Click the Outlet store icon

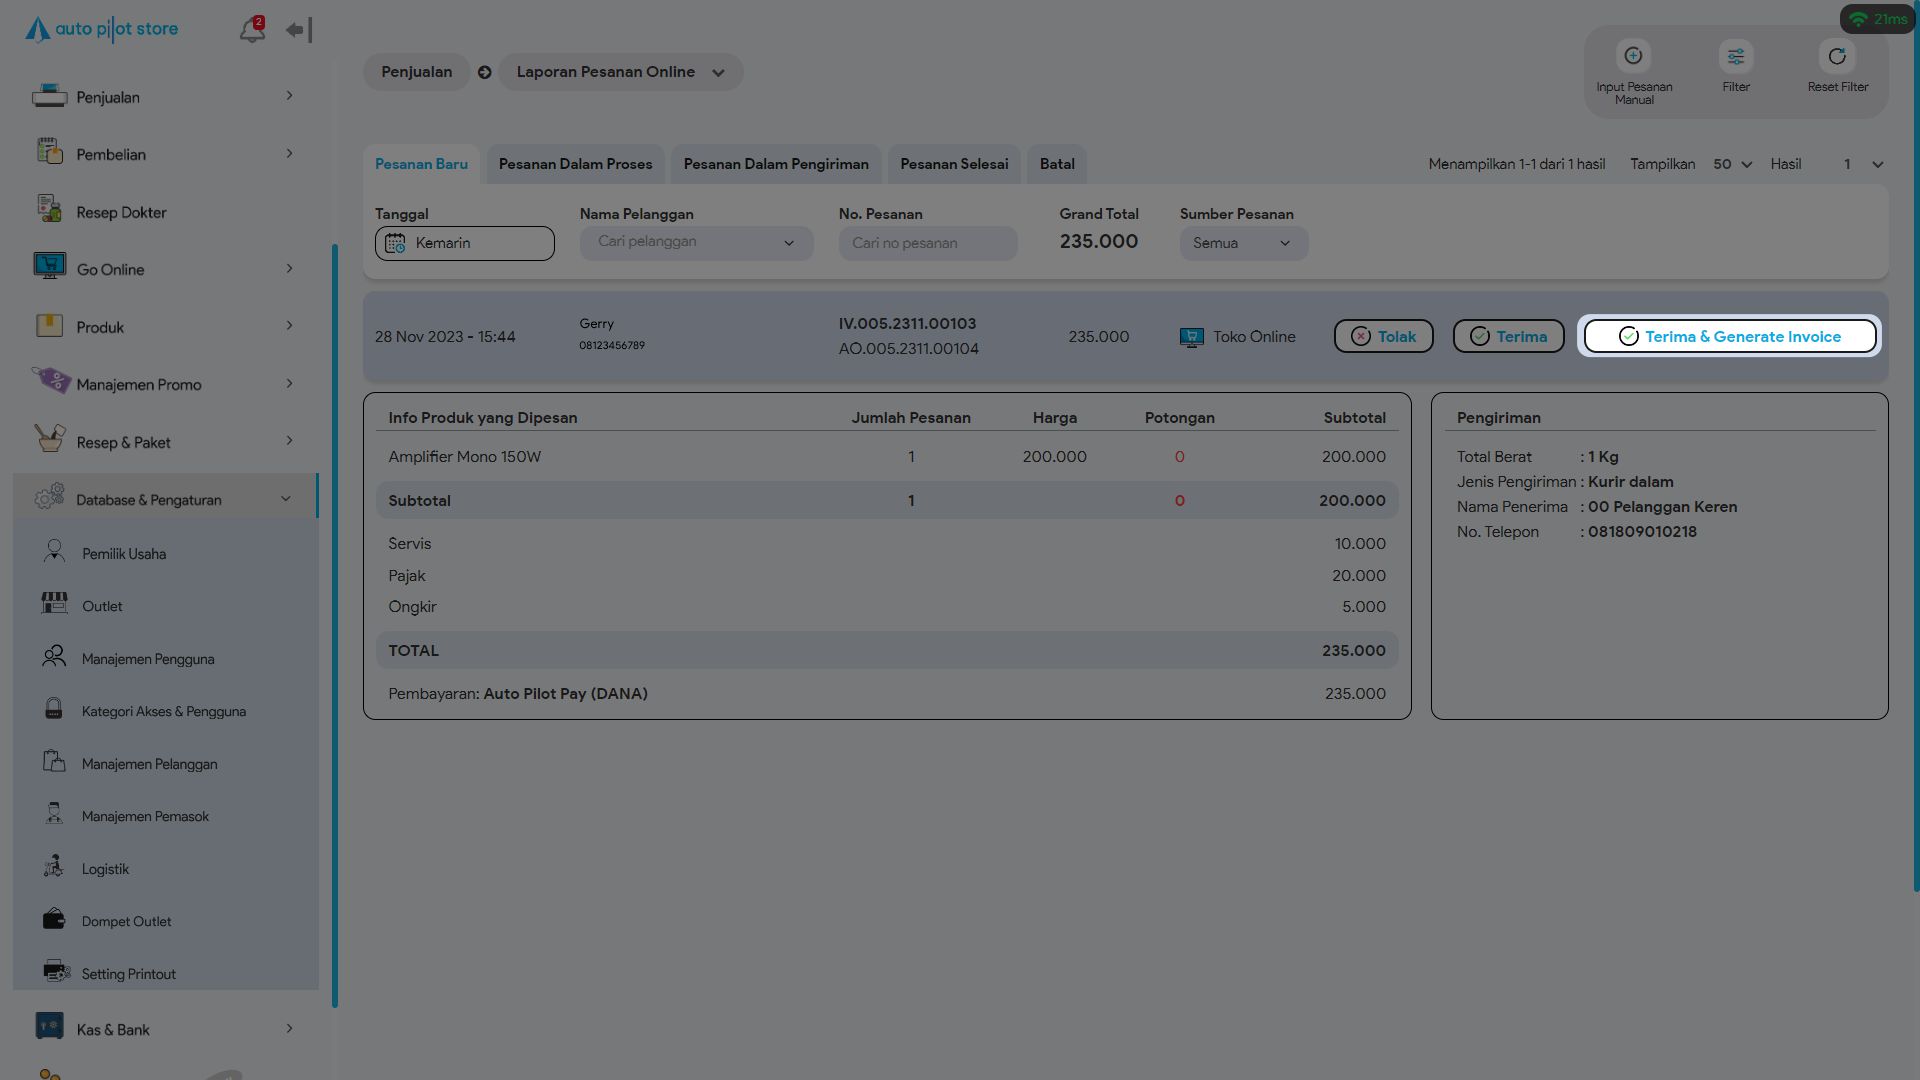[x=54, y=605]
